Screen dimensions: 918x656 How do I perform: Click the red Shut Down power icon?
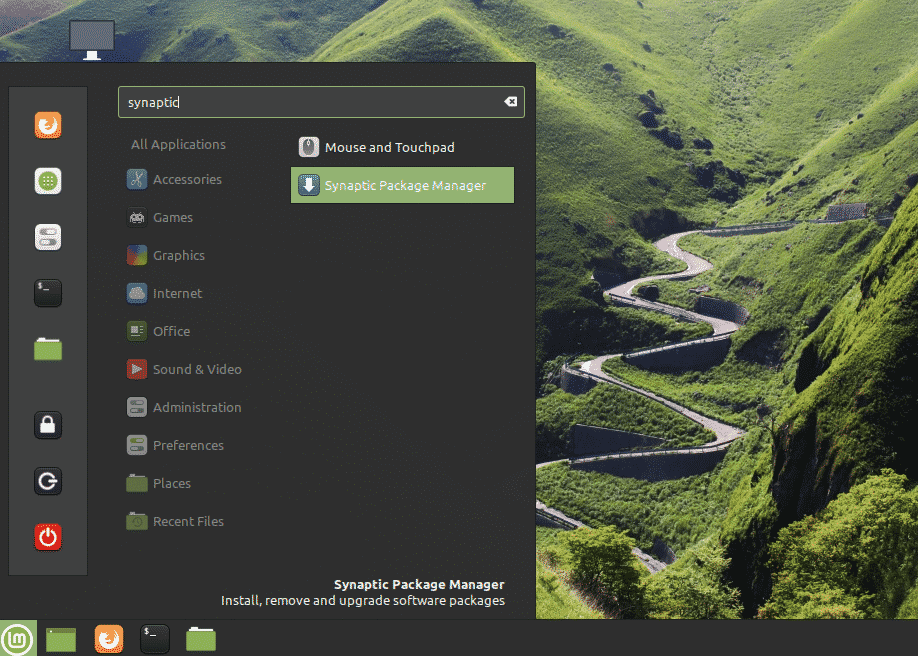point(48,537)
